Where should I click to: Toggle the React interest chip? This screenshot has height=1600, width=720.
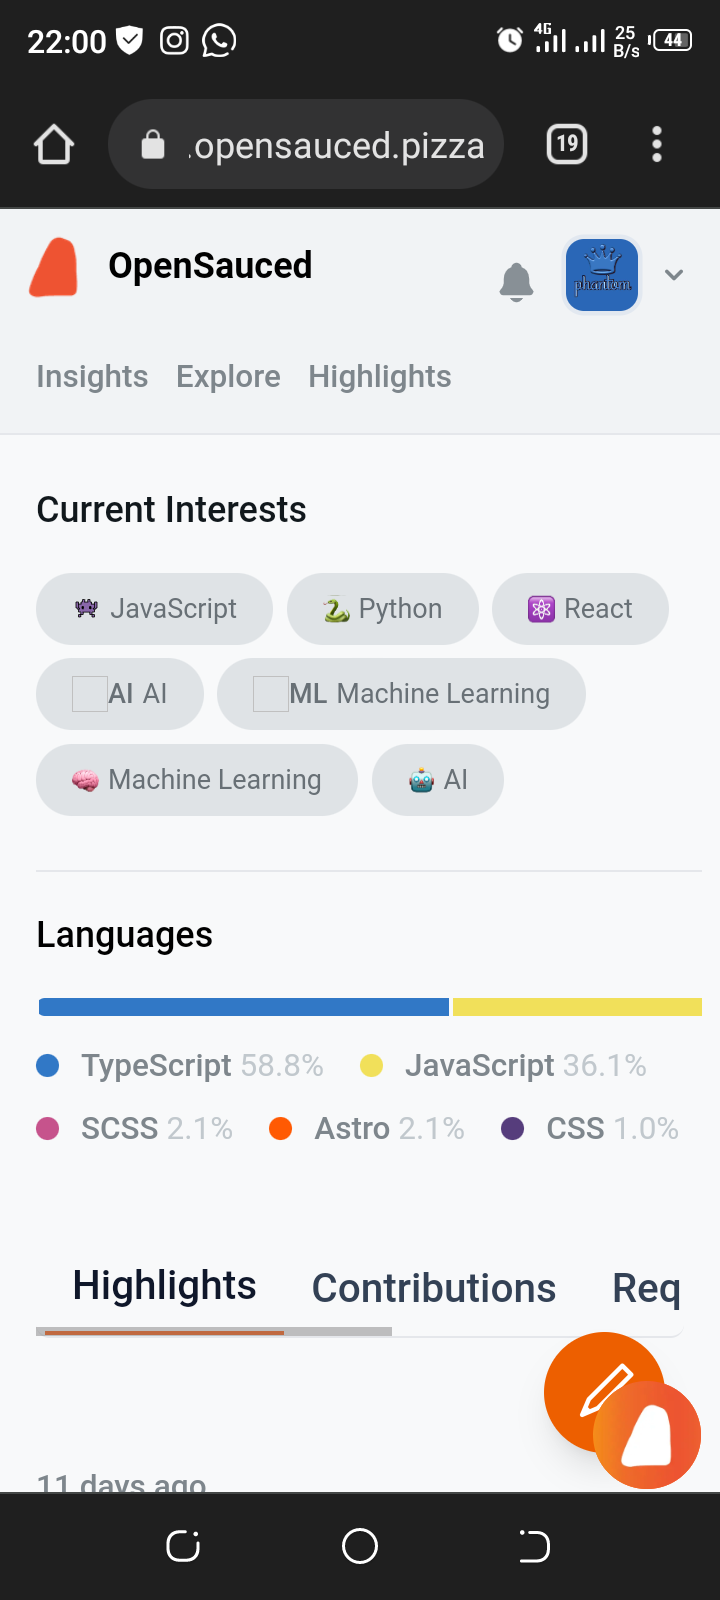coord(580,608)
